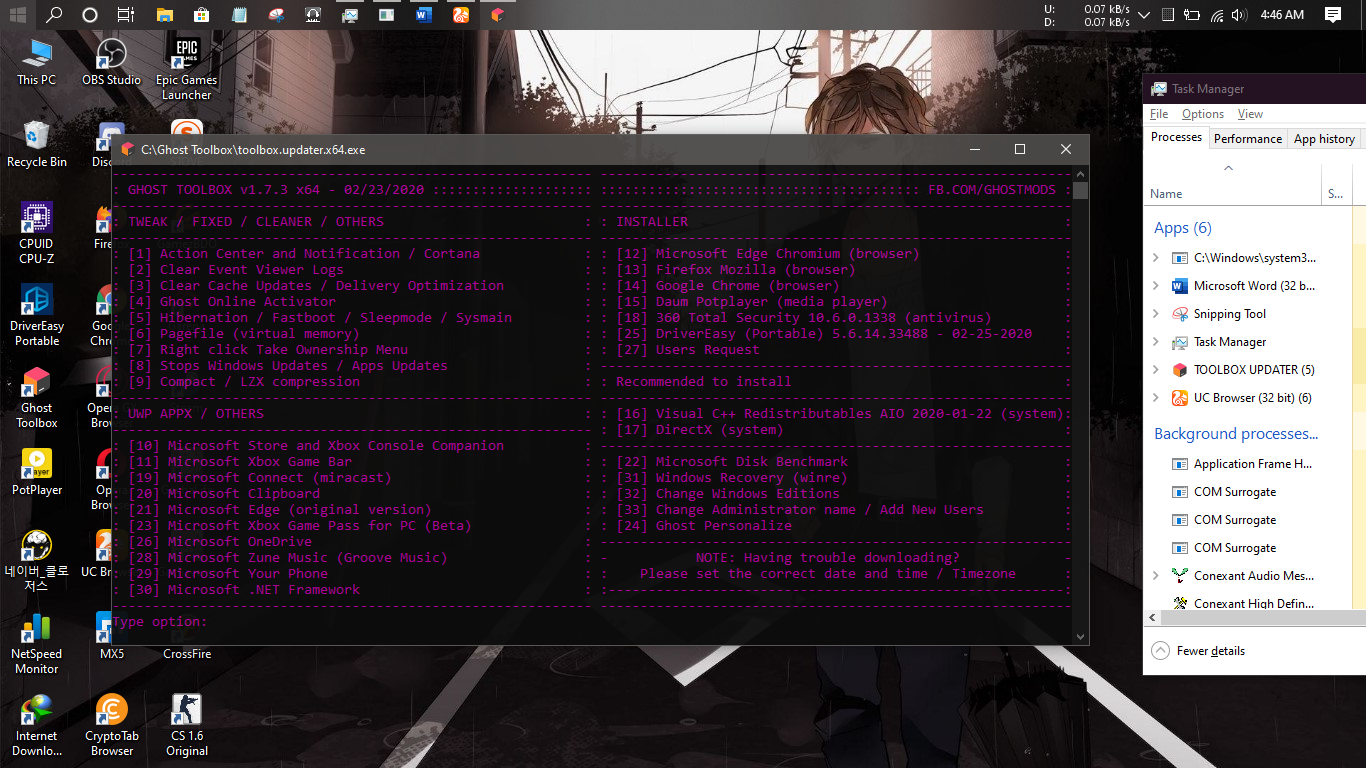The width and height of the screenshot is (1366, 768).
Task: Open Task Manager Options menu
Action: click(x=1203, y=114)
